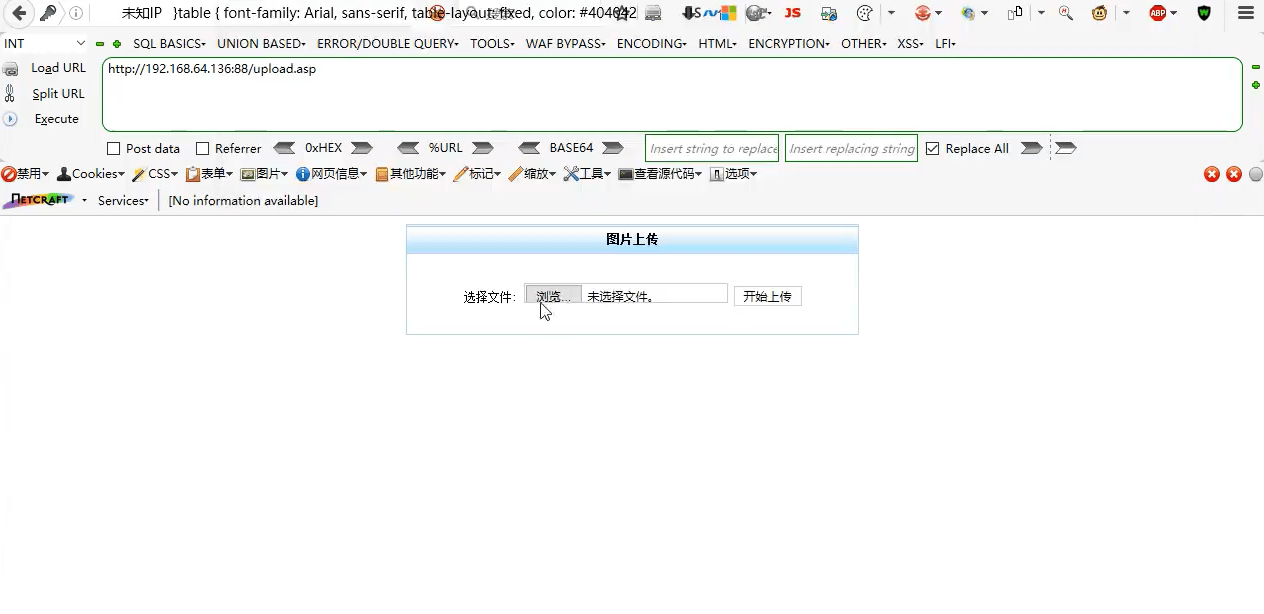Expand the ENCRYPTION menu

pos(789,44)
